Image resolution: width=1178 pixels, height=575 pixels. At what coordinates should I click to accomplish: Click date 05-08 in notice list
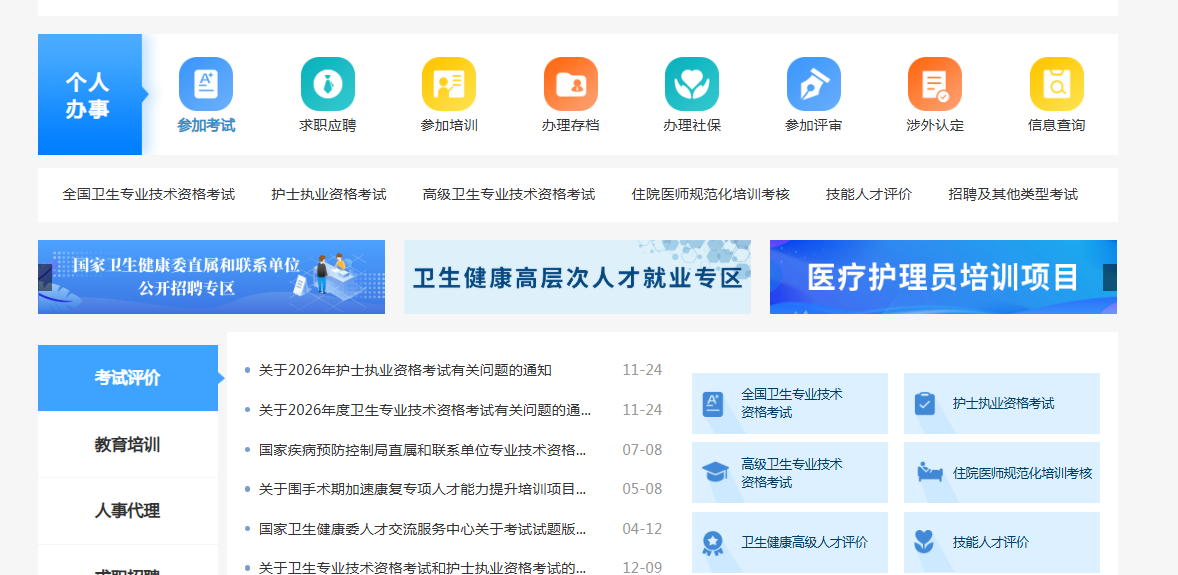(x=642, y=489)
